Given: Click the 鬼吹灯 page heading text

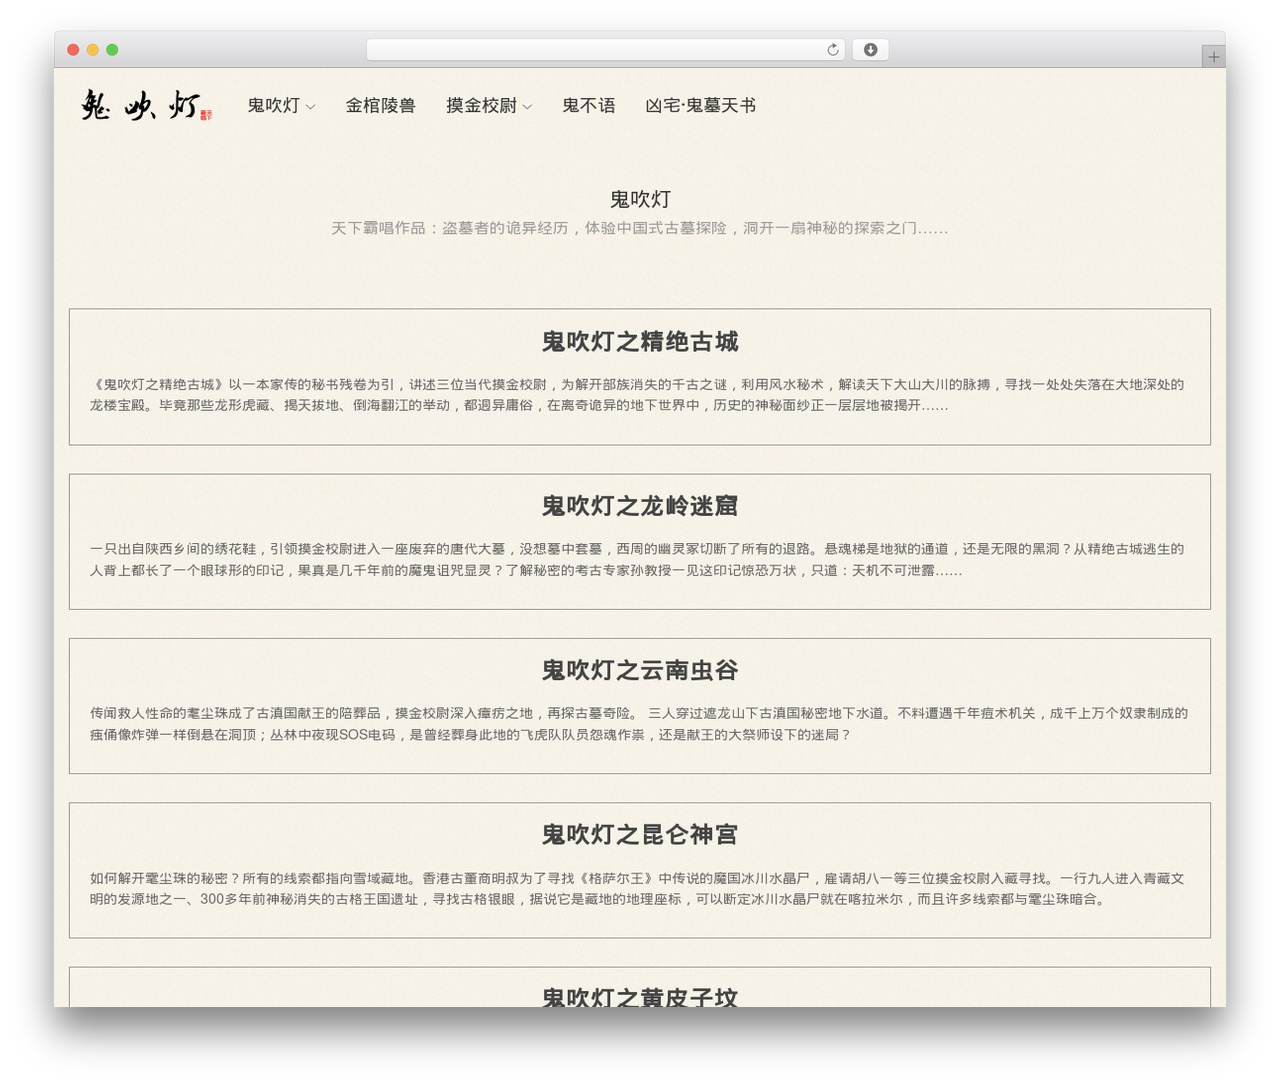Looking at the screenshot, I should tap(640, 199).
